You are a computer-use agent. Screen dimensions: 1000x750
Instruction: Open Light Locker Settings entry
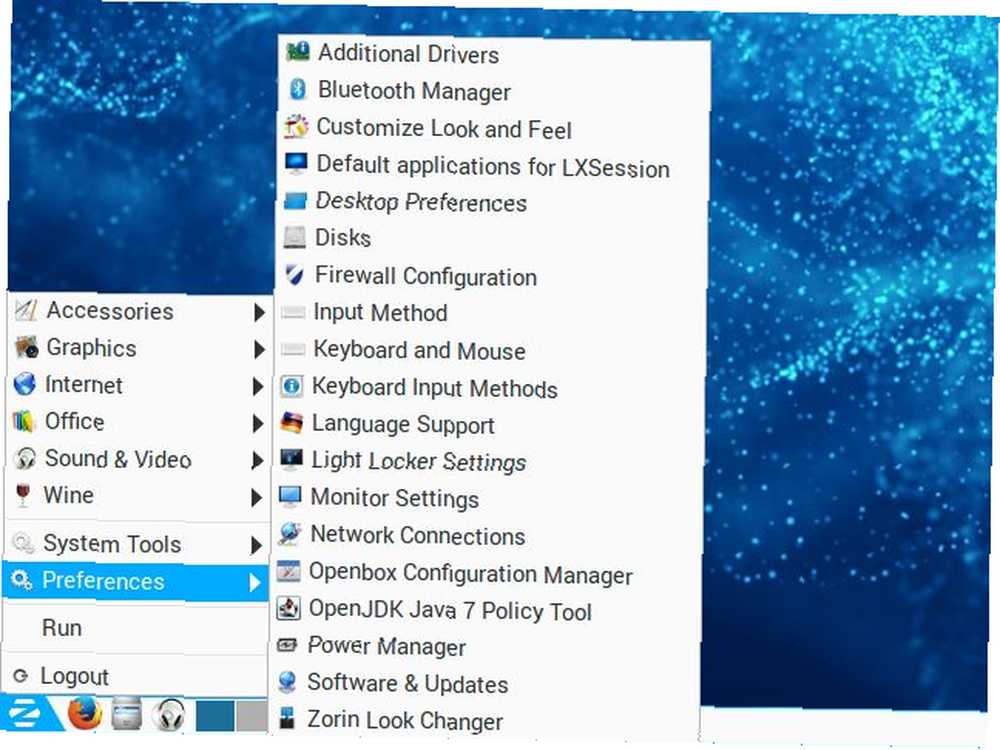click(490, 461)
